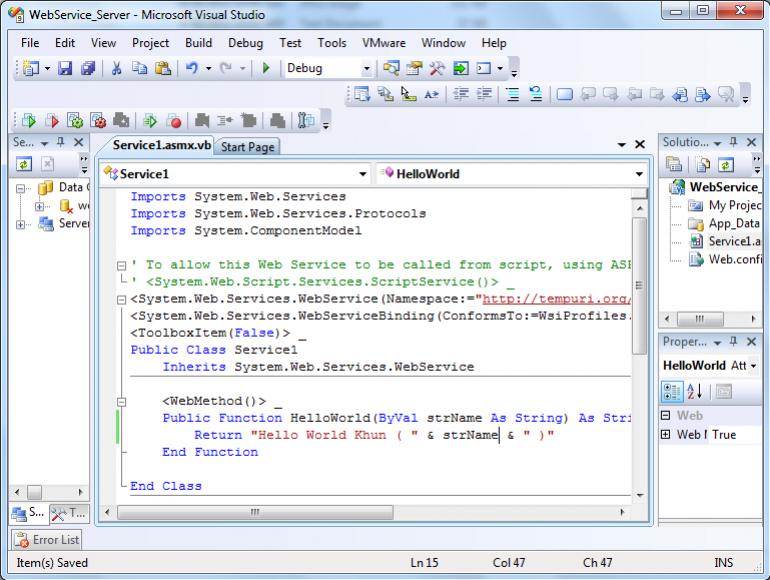Image resolution: width=770 pixels, height=580 pixels.
Task: Open the Build menu
Action: click(198, 43)
